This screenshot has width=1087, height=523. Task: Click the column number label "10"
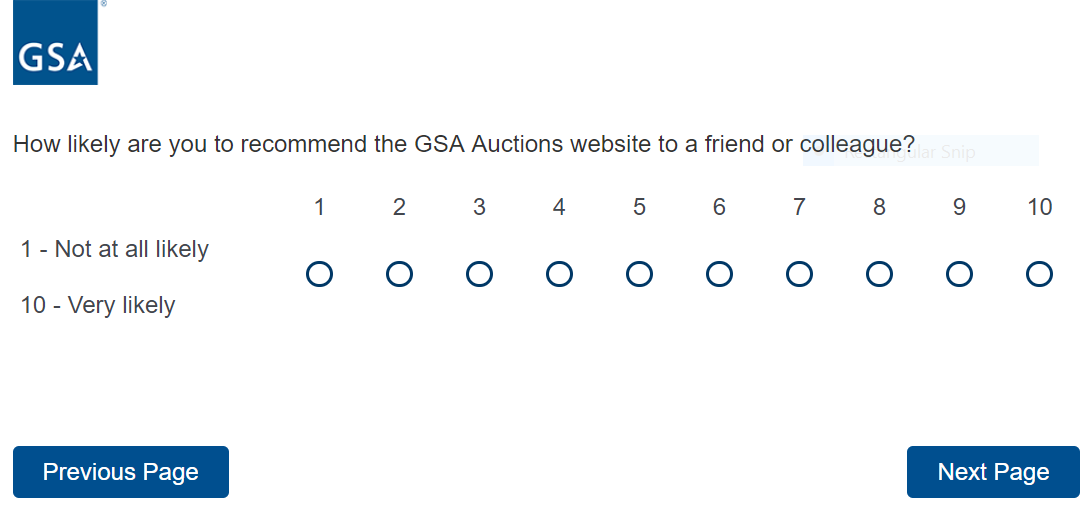[x=1039, y=207]
